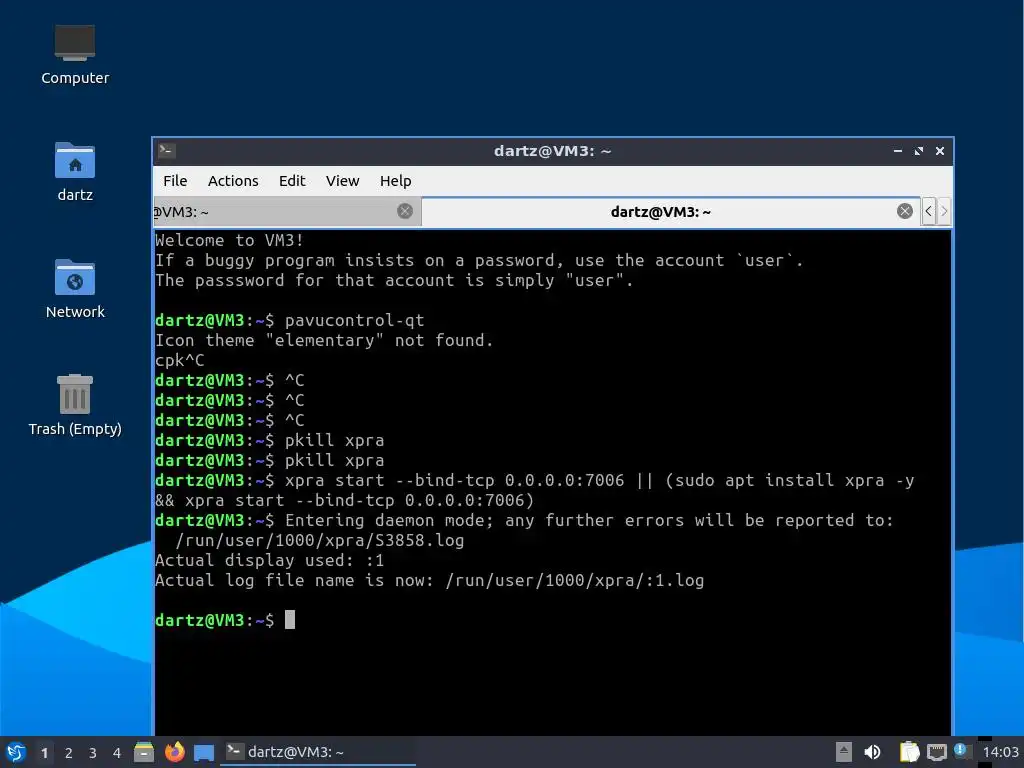Close the left partially visible terminal tab
1024x768 pixels.
[x=405, y=211]
